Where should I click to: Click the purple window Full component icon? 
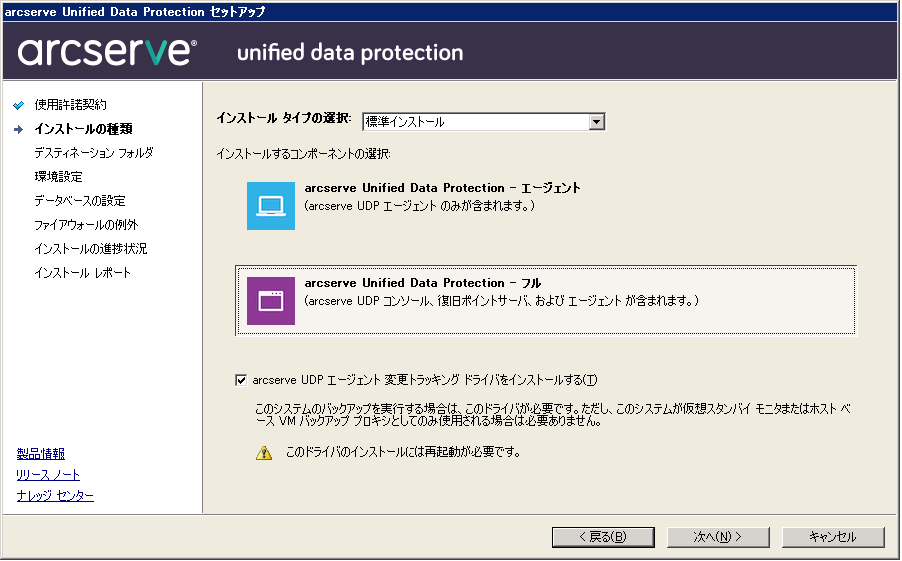(x=271, y=301)
